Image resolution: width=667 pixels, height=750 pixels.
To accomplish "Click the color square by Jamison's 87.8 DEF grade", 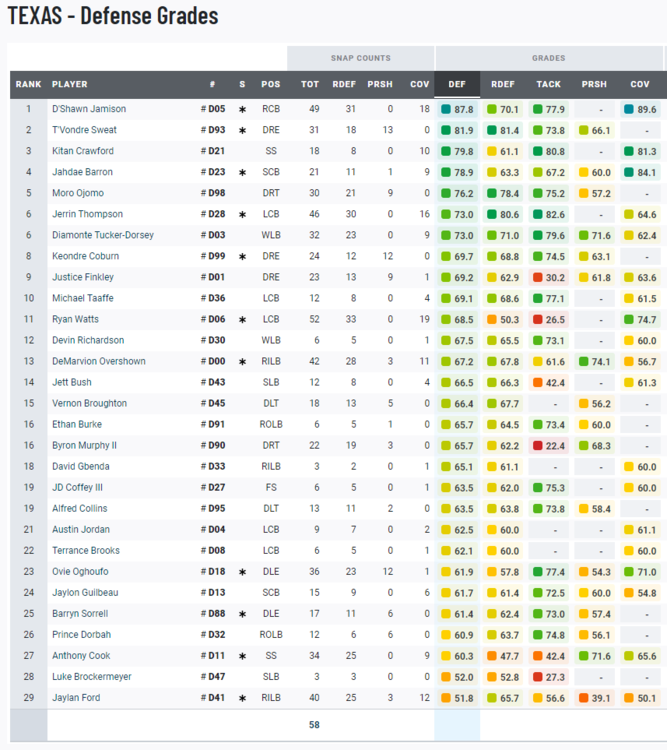I will pos(446,109).
